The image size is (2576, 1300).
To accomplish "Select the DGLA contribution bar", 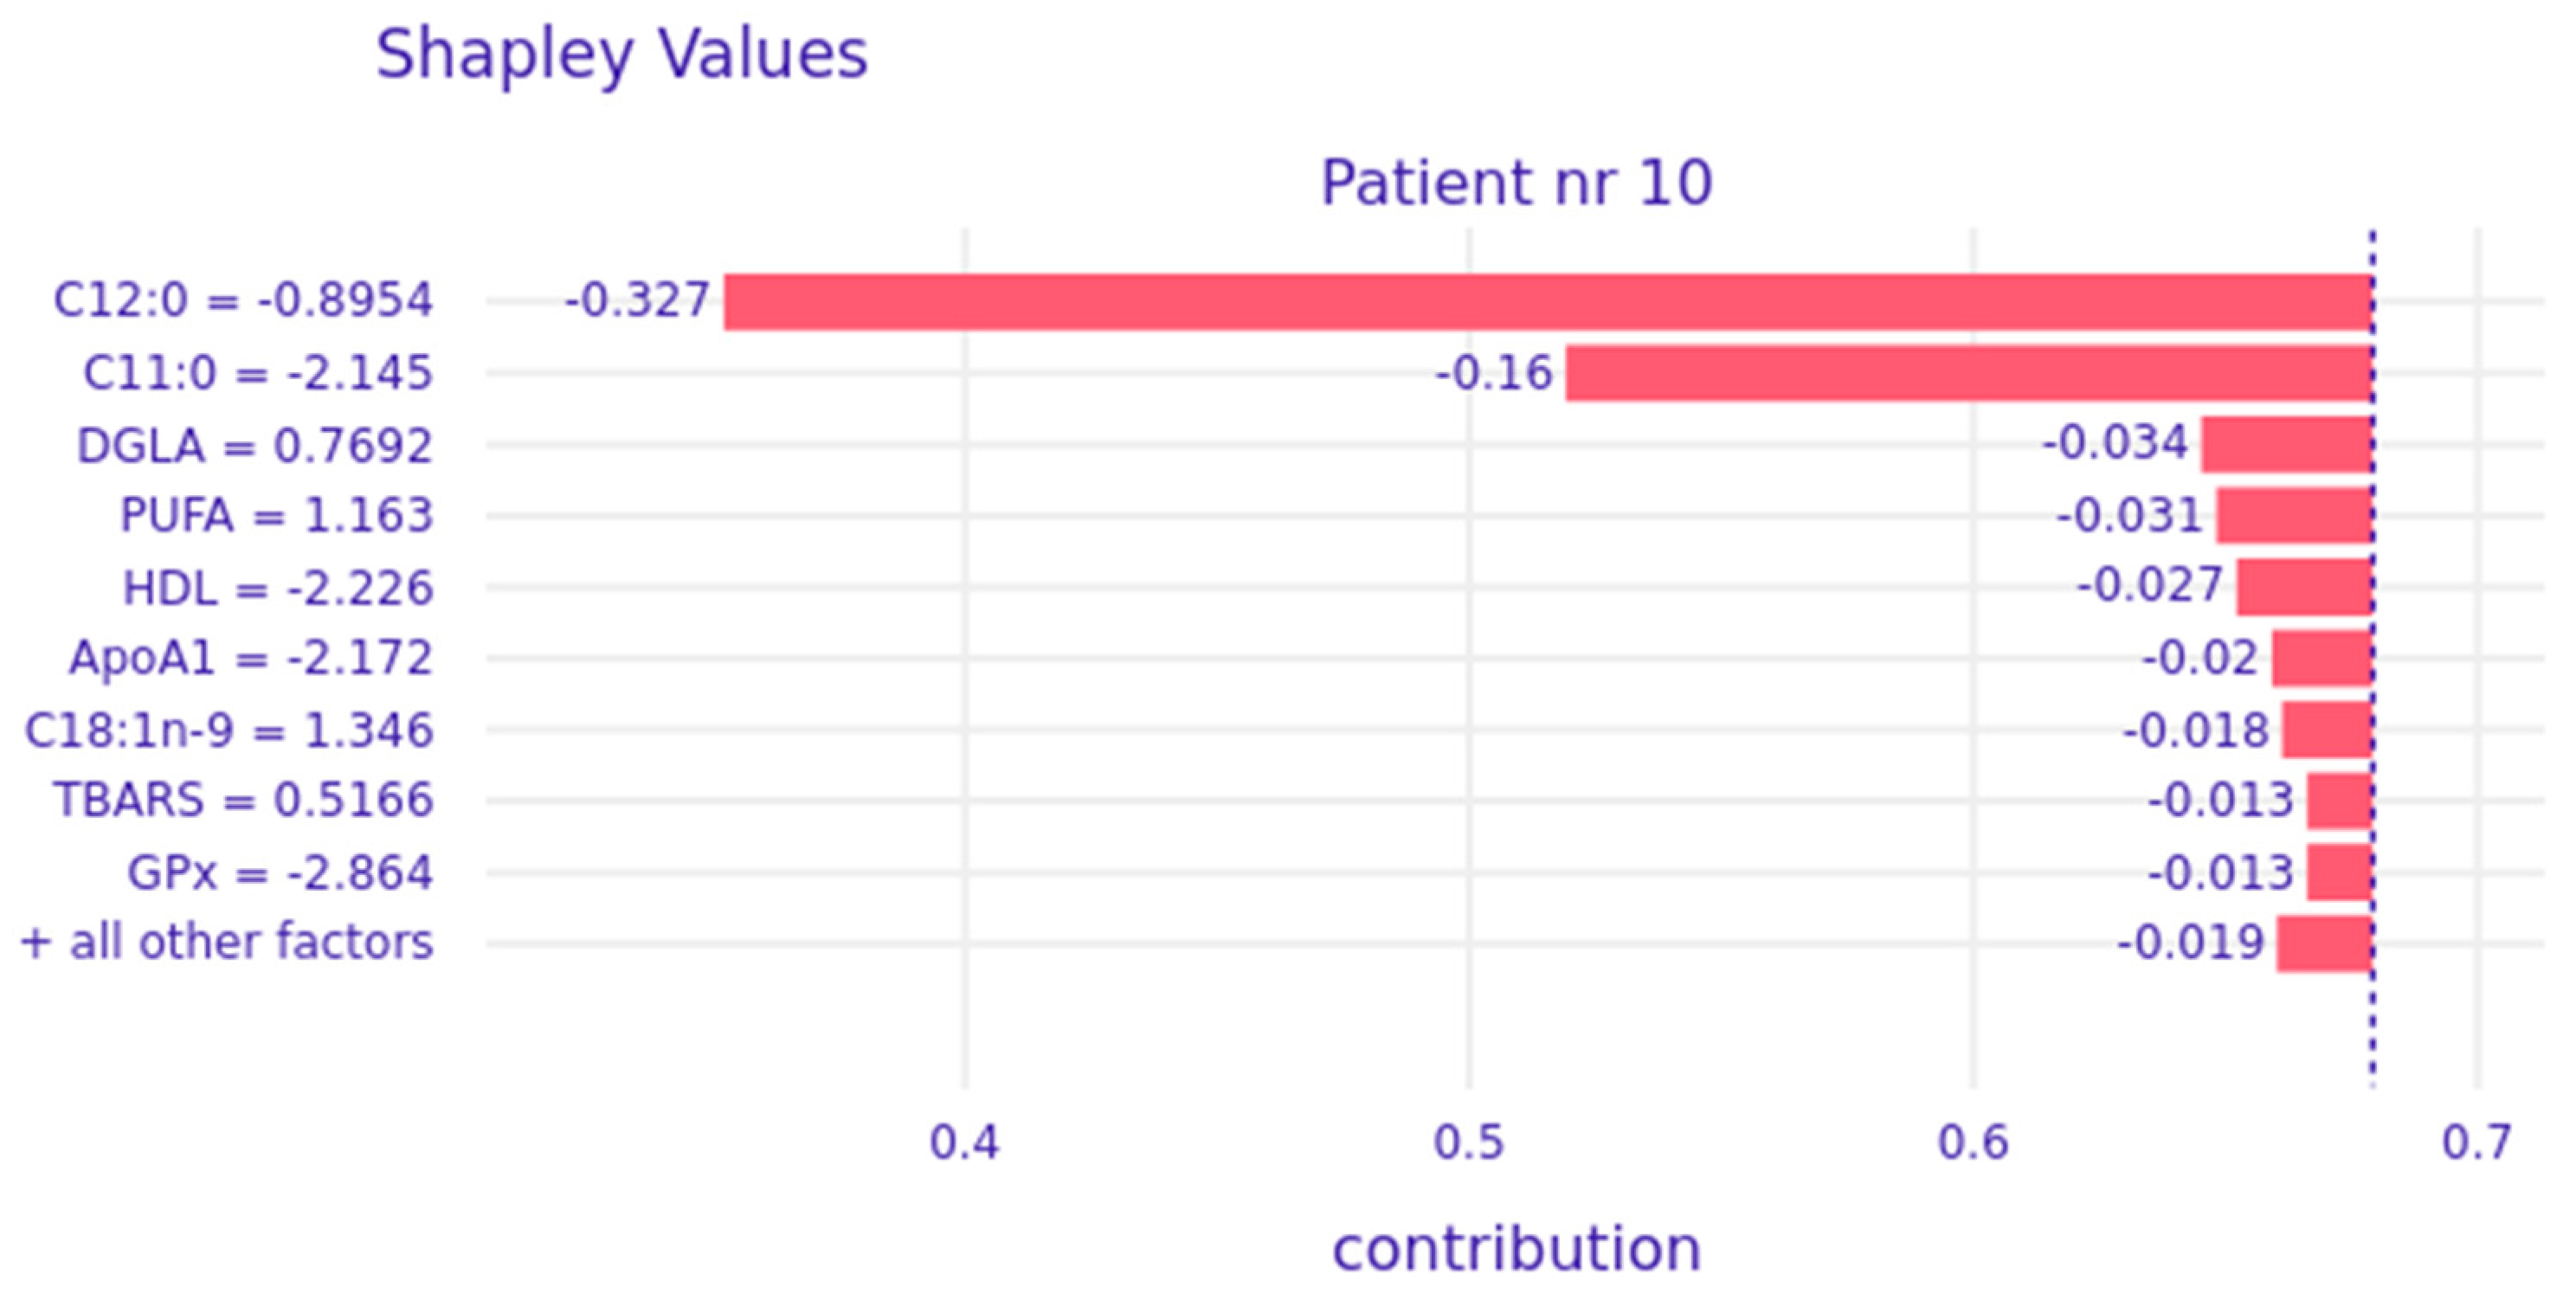I will click(x=2286, y=445).
